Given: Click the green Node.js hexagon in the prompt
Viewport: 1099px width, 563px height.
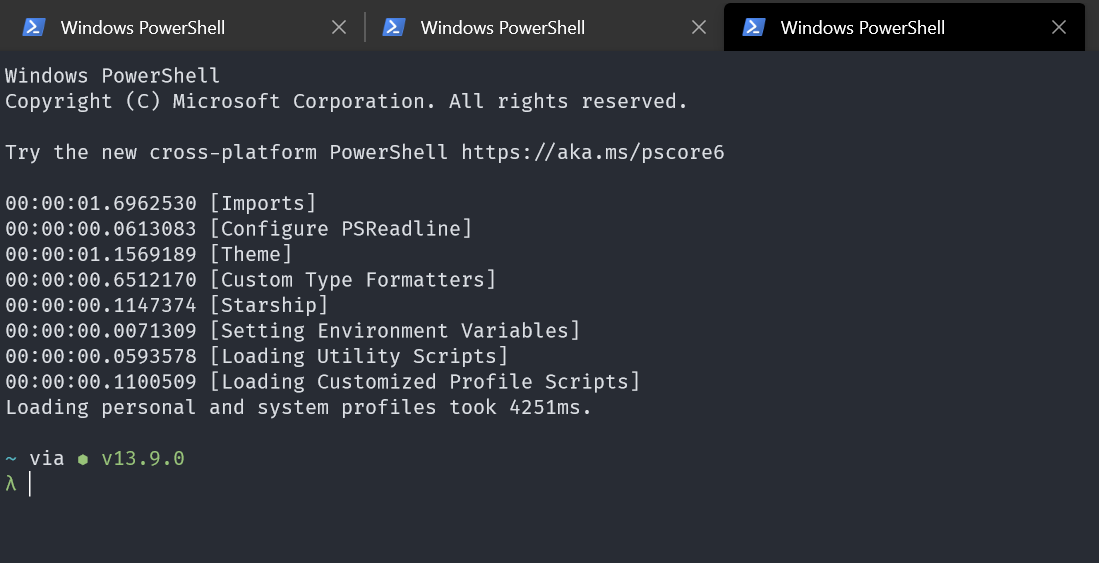Looking at the screenshot, I should click(x=83, y=459).
